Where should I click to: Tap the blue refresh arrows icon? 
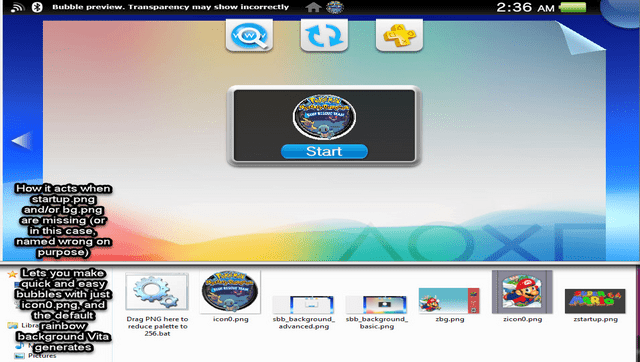pos(324,36)
